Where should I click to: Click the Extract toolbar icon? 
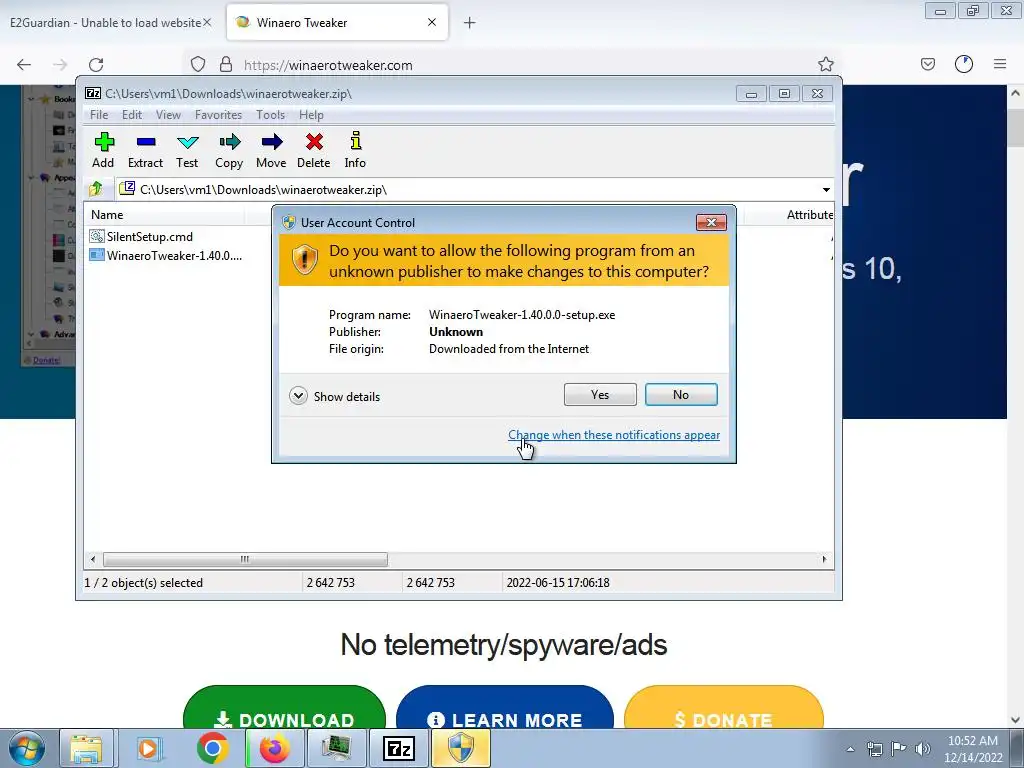tap(145, 150)
